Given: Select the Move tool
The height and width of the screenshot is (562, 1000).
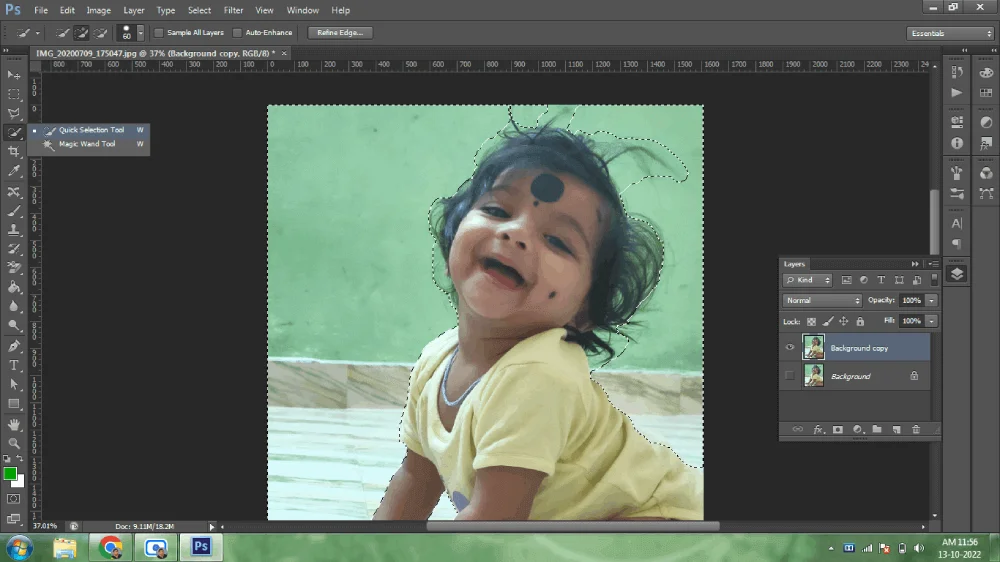Looking at the screenshot, I should pyautogui.click(x=13, y=75).
